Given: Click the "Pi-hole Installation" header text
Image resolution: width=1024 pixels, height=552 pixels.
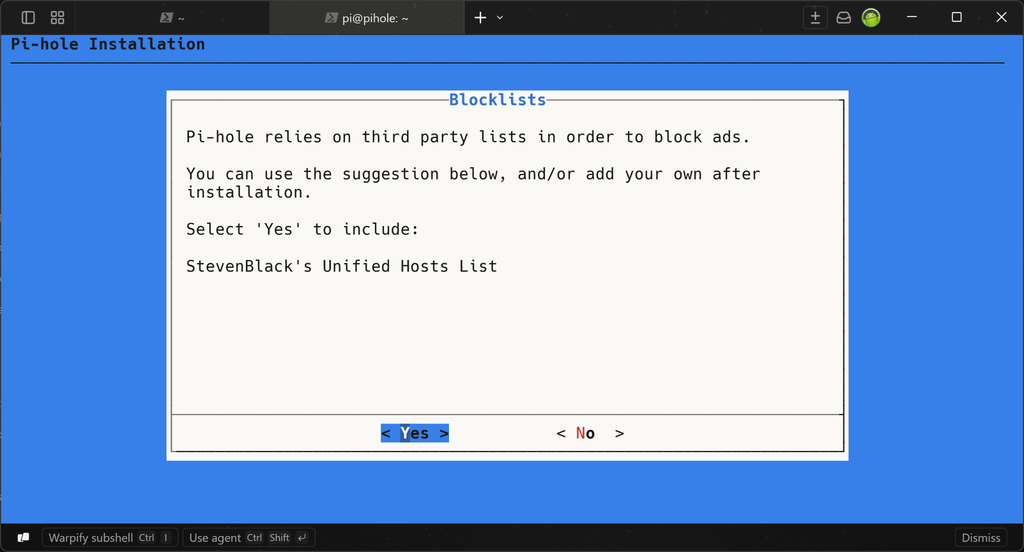Looking at the screenshot, I should tap(108, 44).
